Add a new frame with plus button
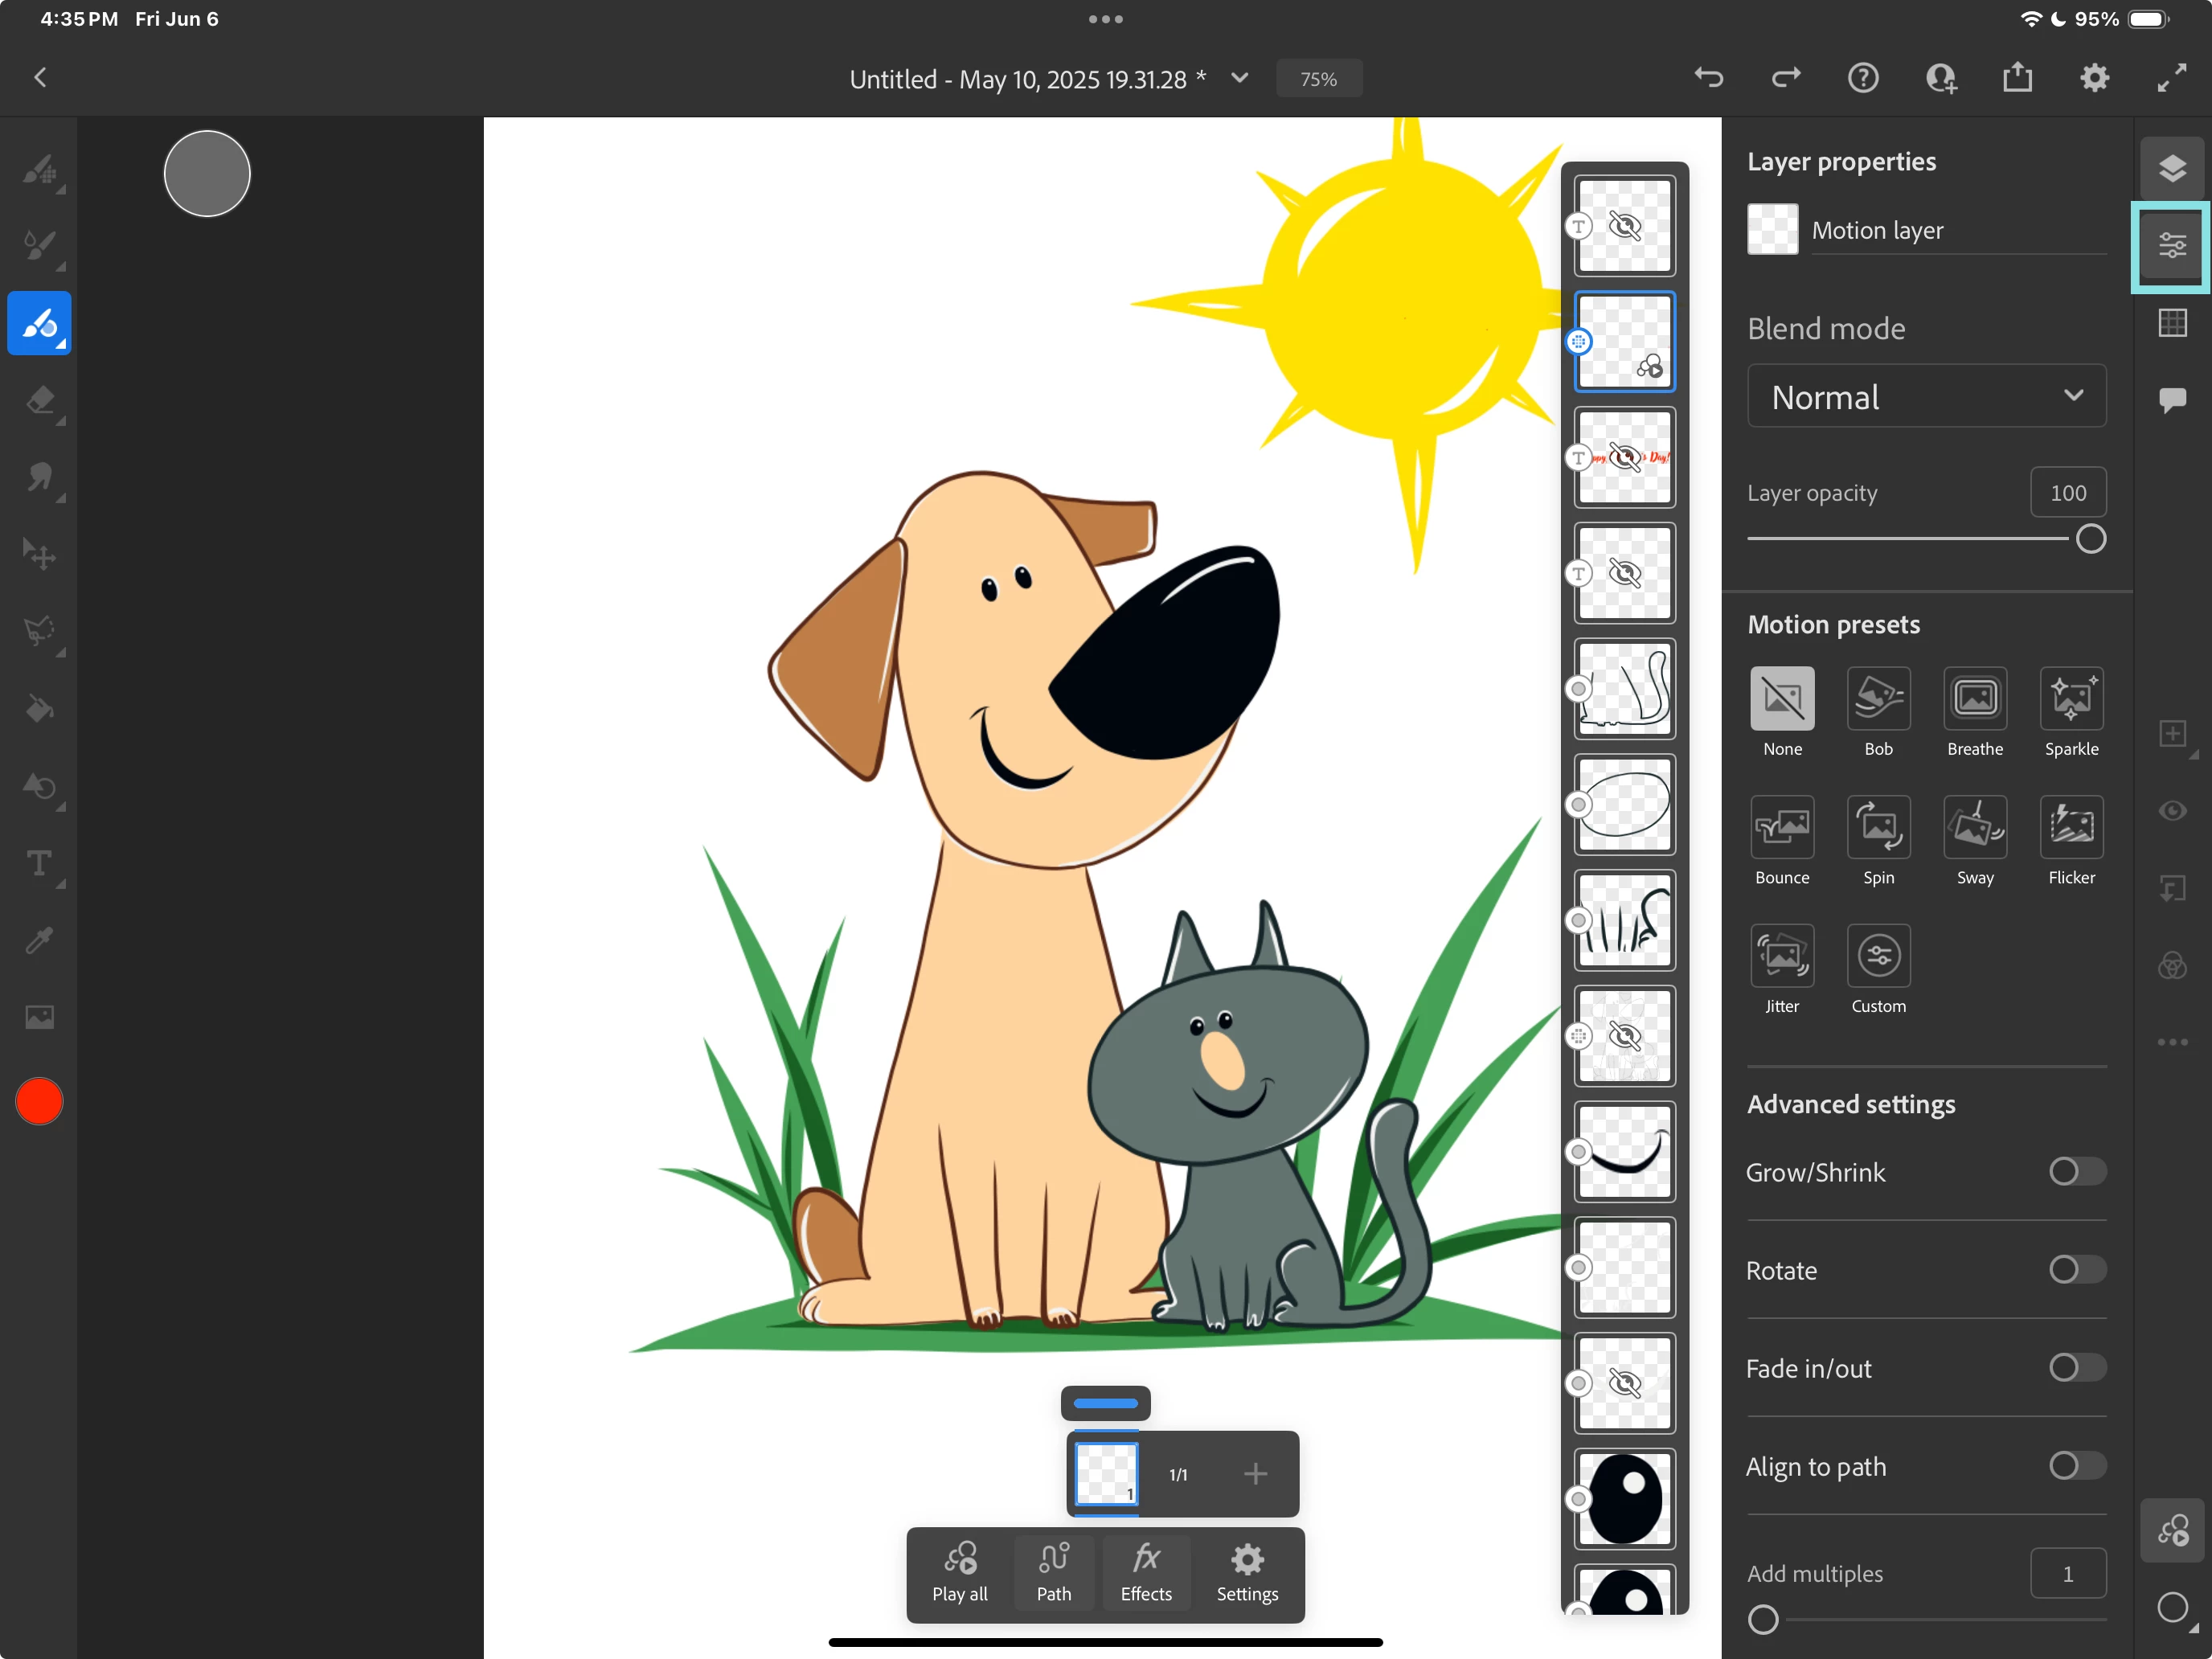 click(1255, 1473)
